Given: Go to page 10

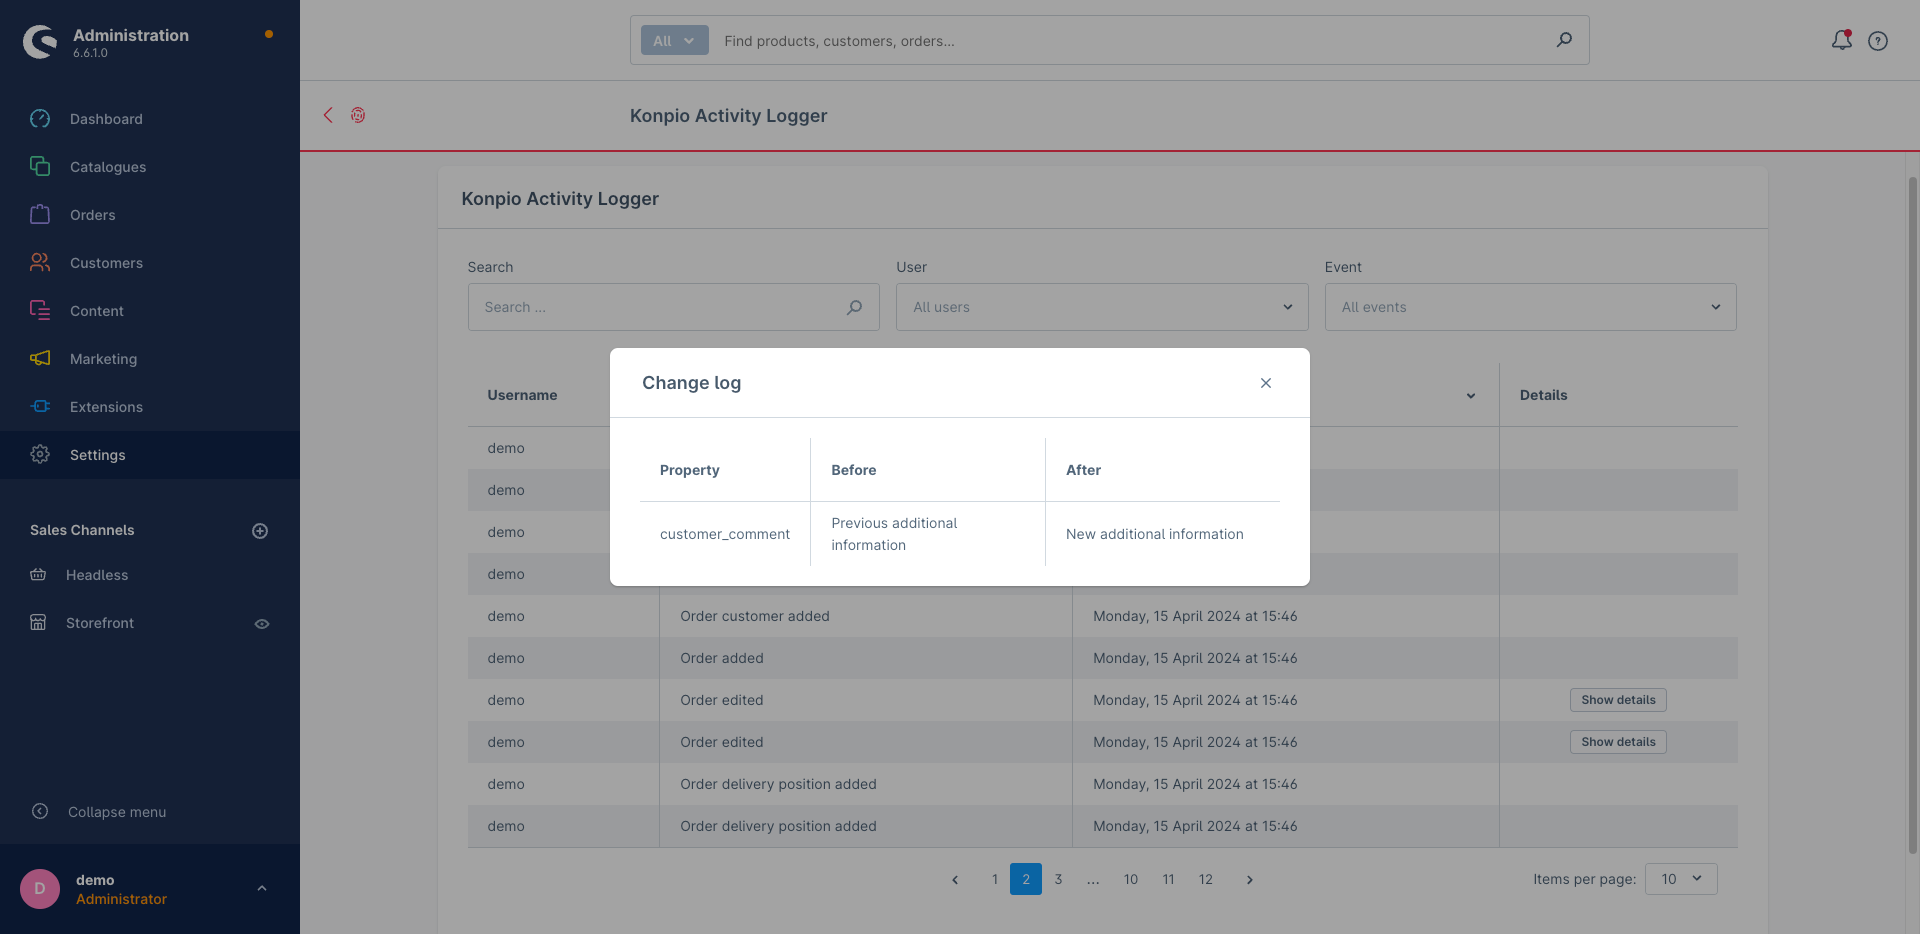Looking at the screenshot, I should coord(1131,879).
